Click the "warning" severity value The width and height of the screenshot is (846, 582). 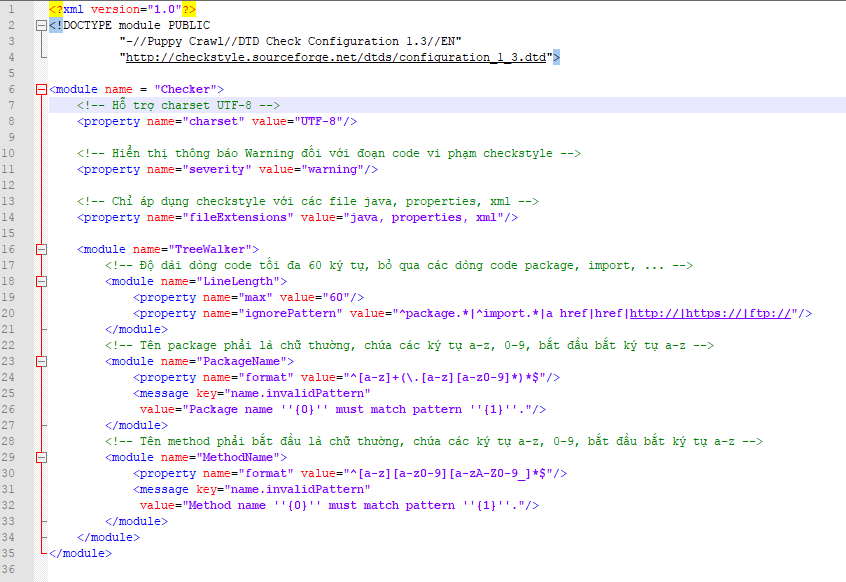point(338,169)
